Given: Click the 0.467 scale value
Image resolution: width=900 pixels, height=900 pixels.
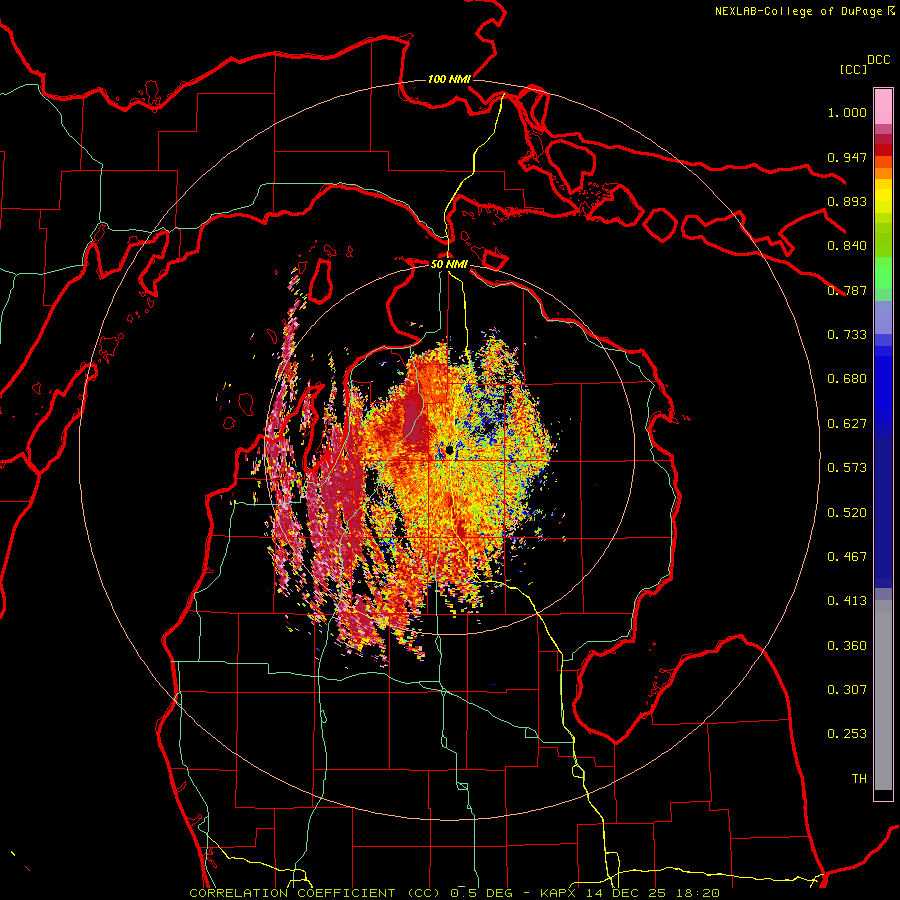Looking at the screenshot, I should point(847,557).
